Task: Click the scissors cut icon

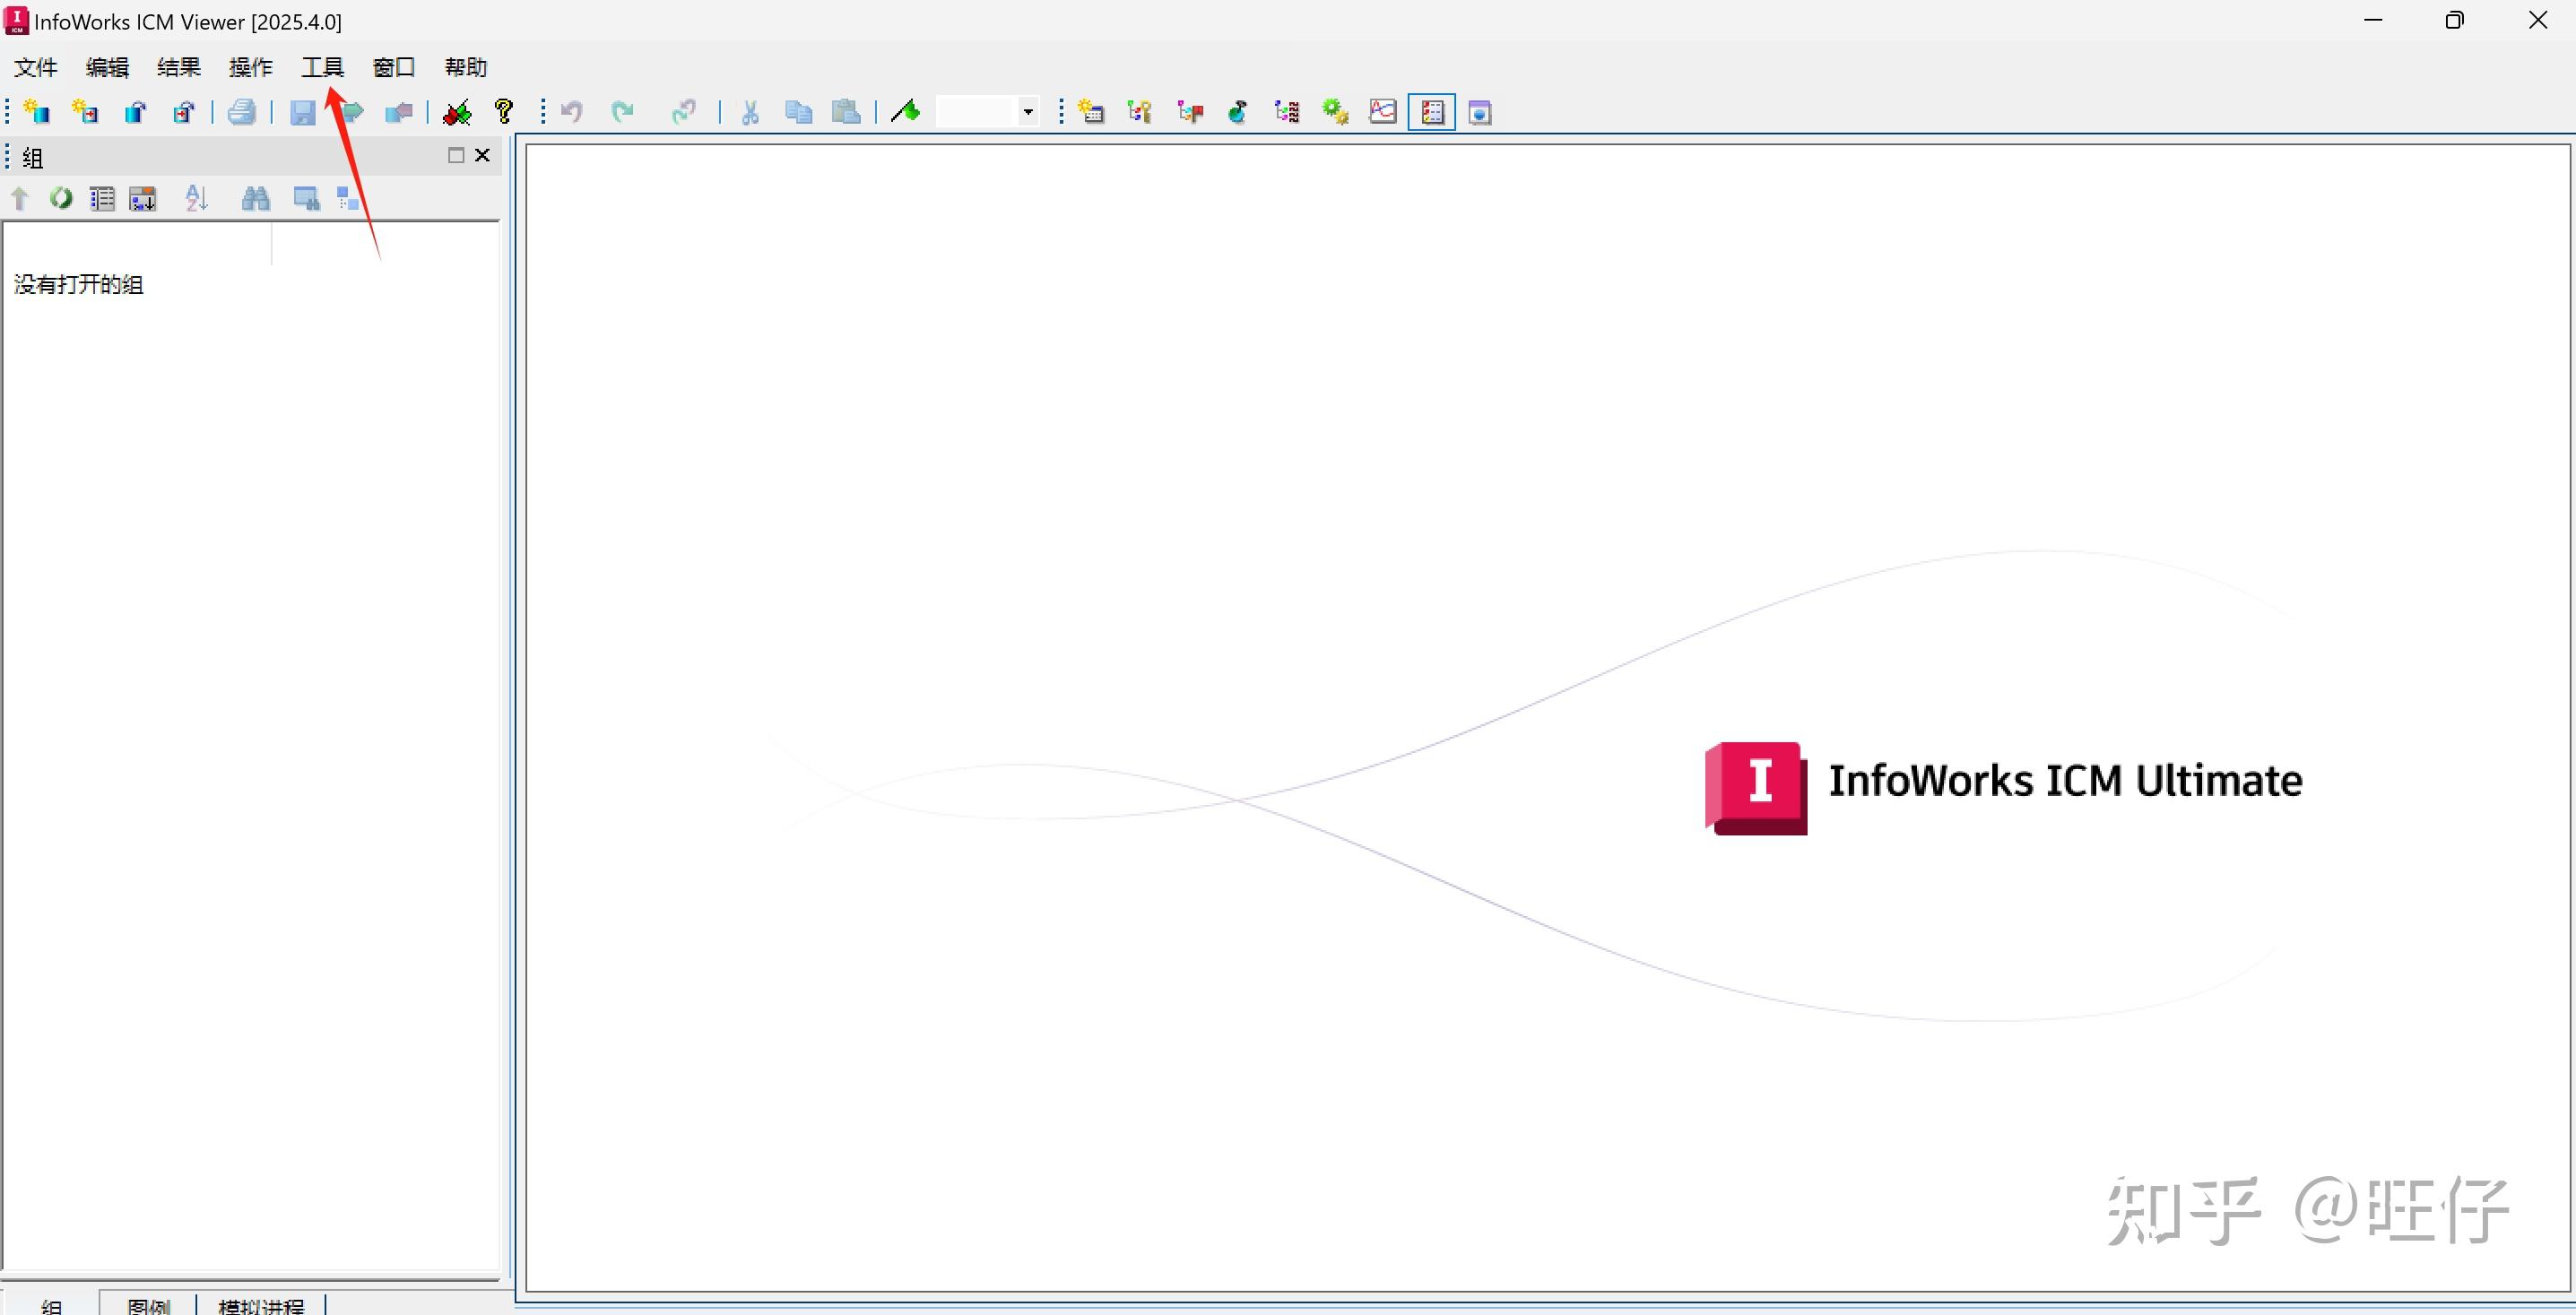Action: (750, 112)
